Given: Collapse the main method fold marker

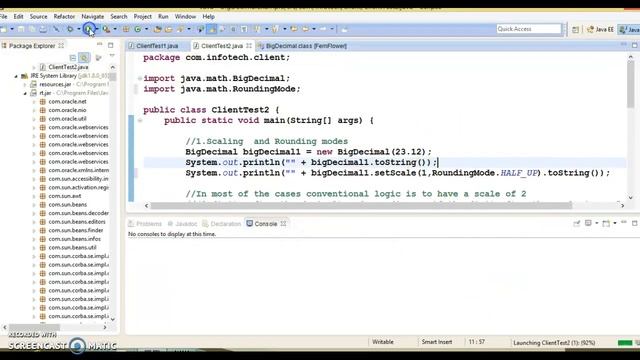Looking at the screenshot, I should [x=140, y=120].
